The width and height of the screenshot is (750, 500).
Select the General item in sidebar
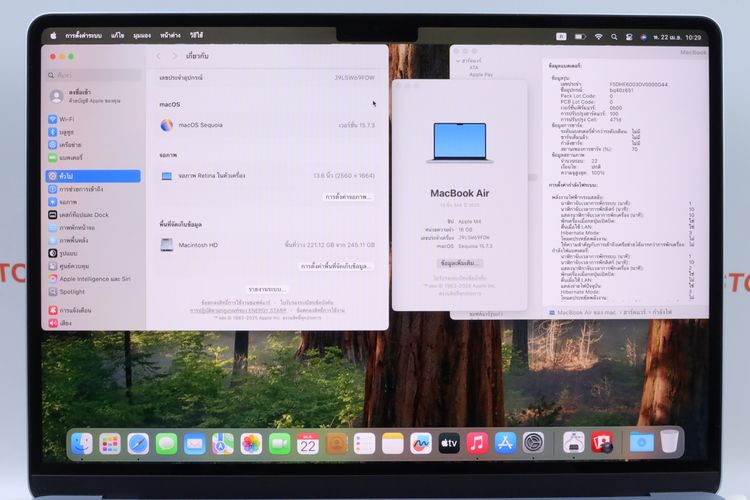pos(93,176)
